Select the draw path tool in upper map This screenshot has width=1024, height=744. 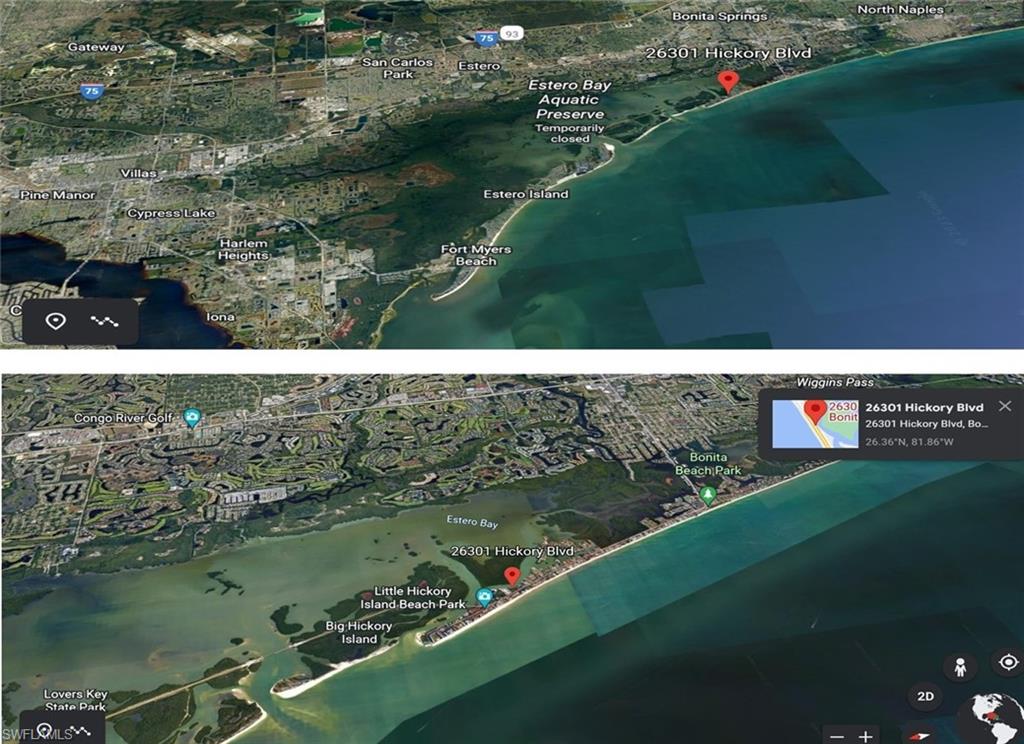105,321
